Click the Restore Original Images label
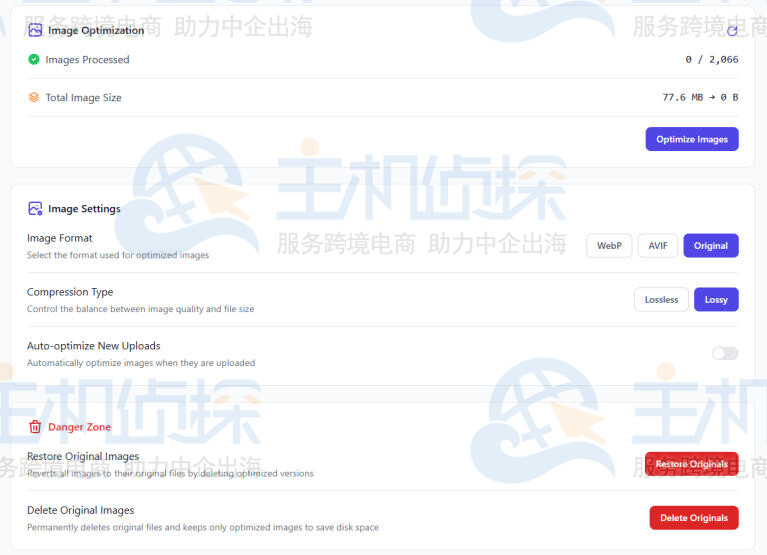Viewport: 767px width, 555px height. (x=83, y=456)
